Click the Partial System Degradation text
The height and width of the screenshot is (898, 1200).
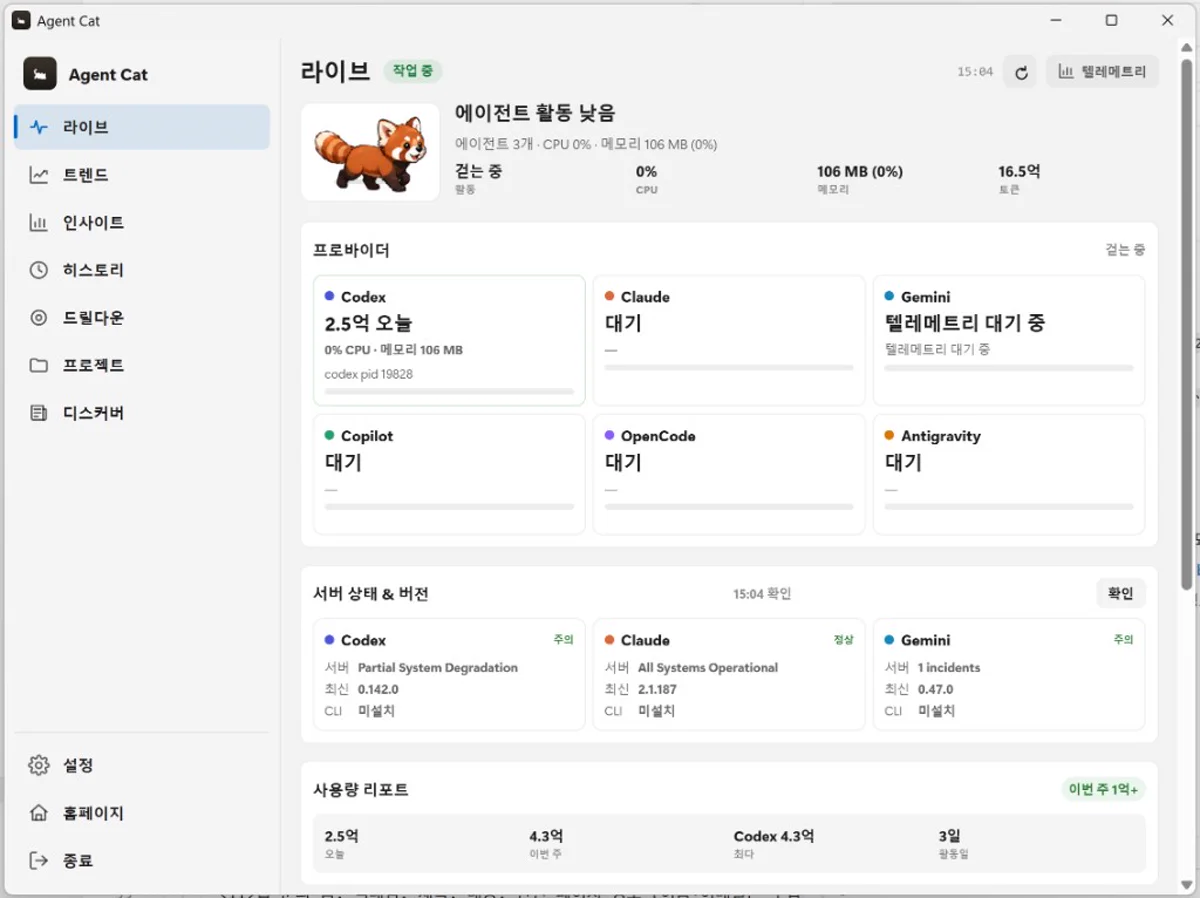438,668
